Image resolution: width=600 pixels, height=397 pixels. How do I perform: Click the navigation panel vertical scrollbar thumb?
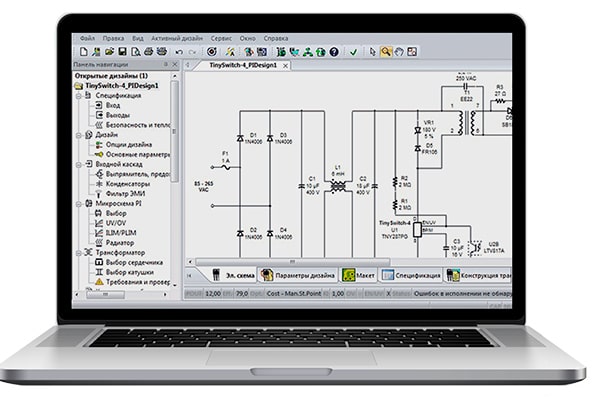(x=174, y=131)
